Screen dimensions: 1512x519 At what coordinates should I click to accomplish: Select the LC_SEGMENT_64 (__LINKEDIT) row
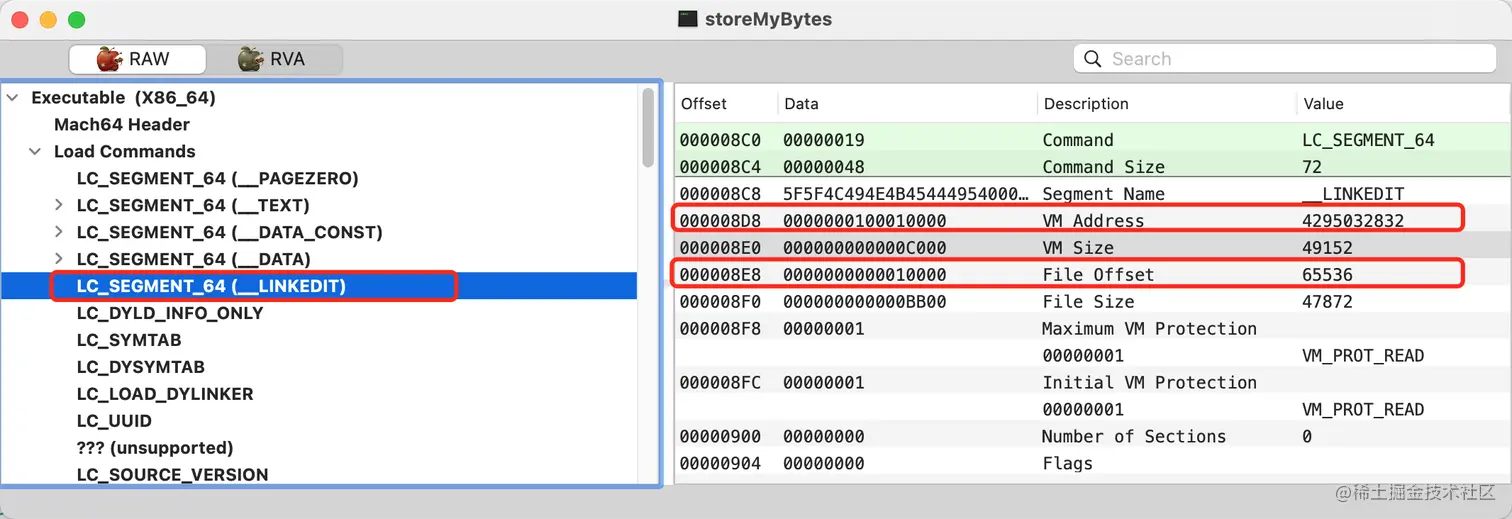pyautogui.click(x=319, y=286)
